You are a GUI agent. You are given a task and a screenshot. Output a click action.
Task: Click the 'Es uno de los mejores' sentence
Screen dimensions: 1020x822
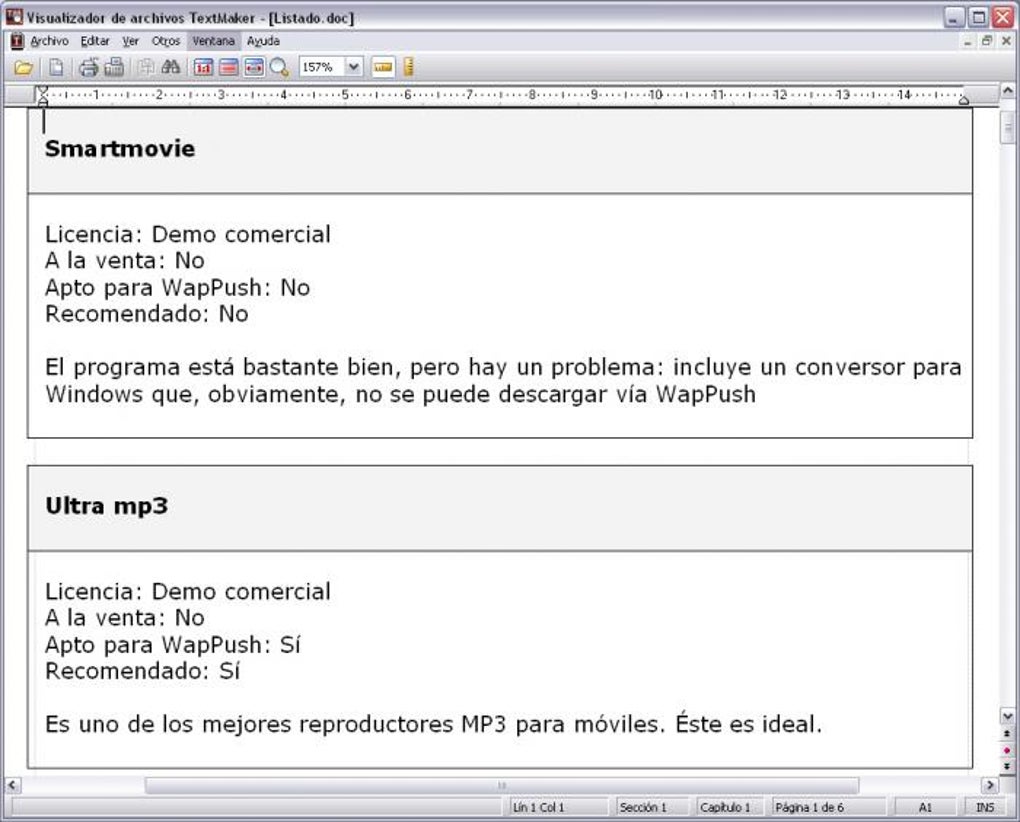pos(434,724)
